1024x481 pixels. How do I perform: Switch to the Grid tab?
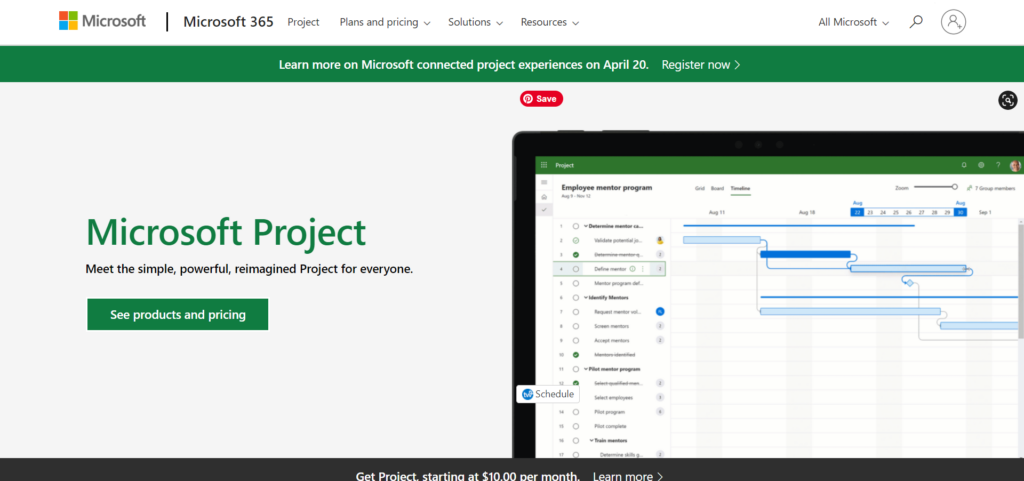(699, 188)
